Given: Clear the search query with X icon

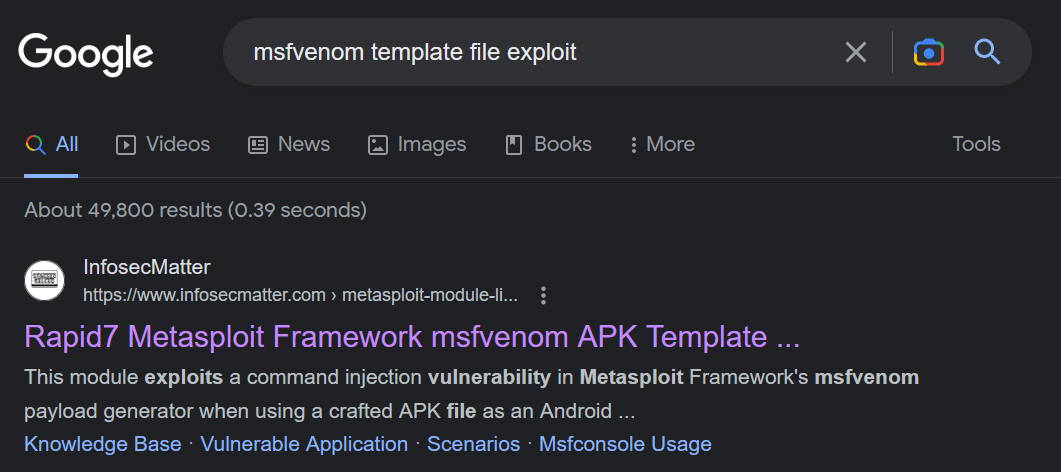Looking at the screenshot, I should 856,52.
